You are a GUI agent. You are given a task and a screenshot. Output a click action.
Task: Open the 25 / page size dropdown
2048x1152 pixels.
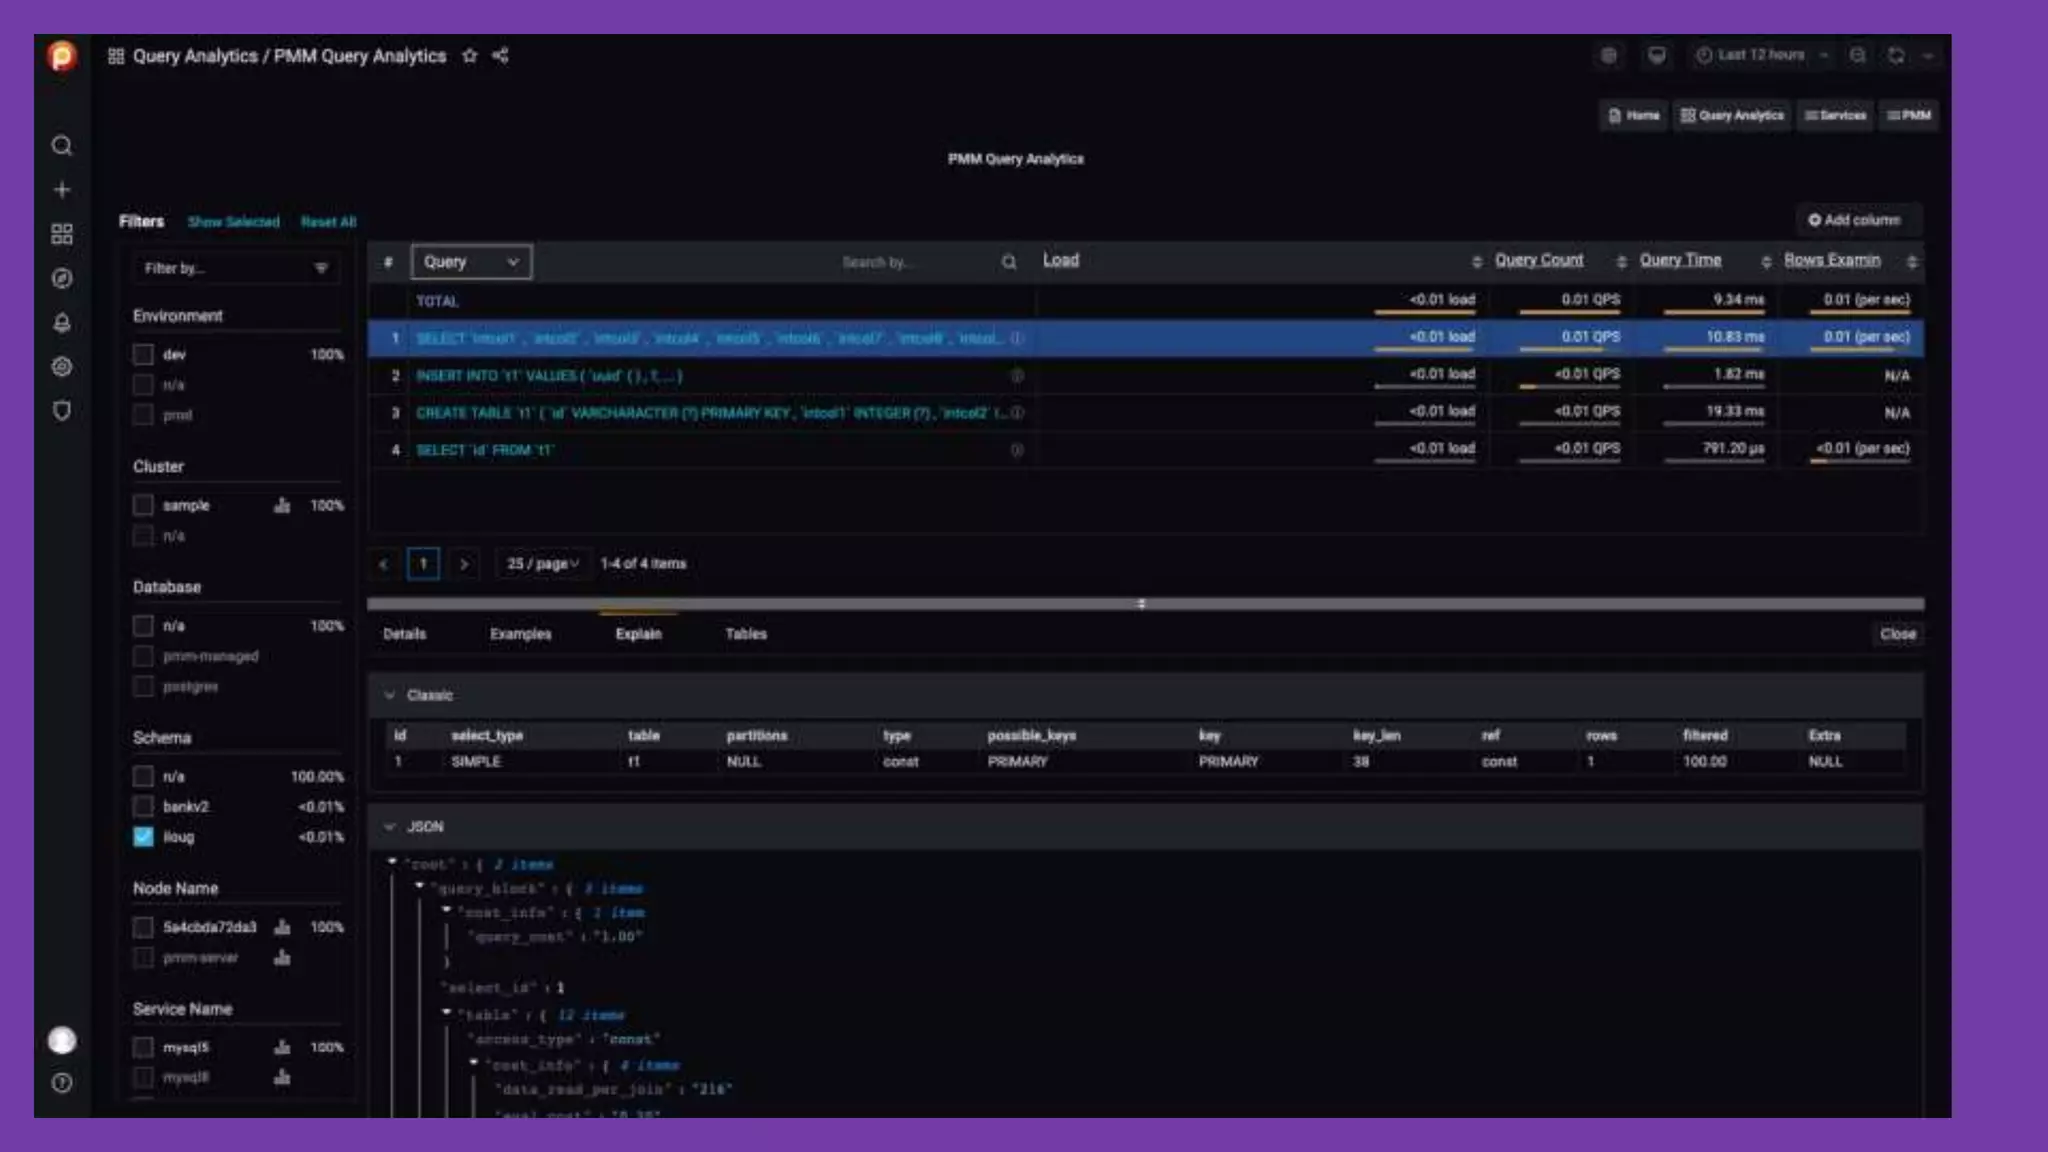(x=542, y=564)
